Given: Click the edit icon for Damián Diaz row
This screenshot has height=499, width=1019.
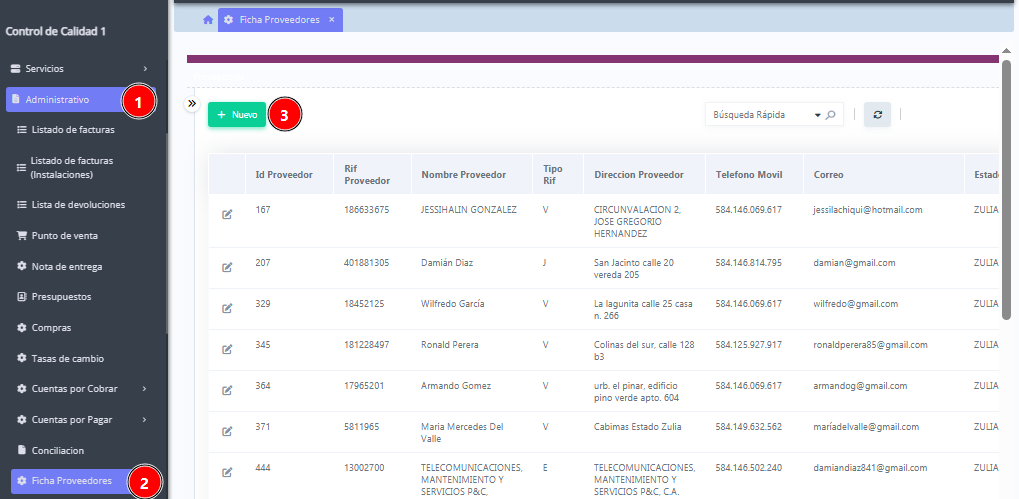Looking at the screenshot, I should (x=227, y=267).
